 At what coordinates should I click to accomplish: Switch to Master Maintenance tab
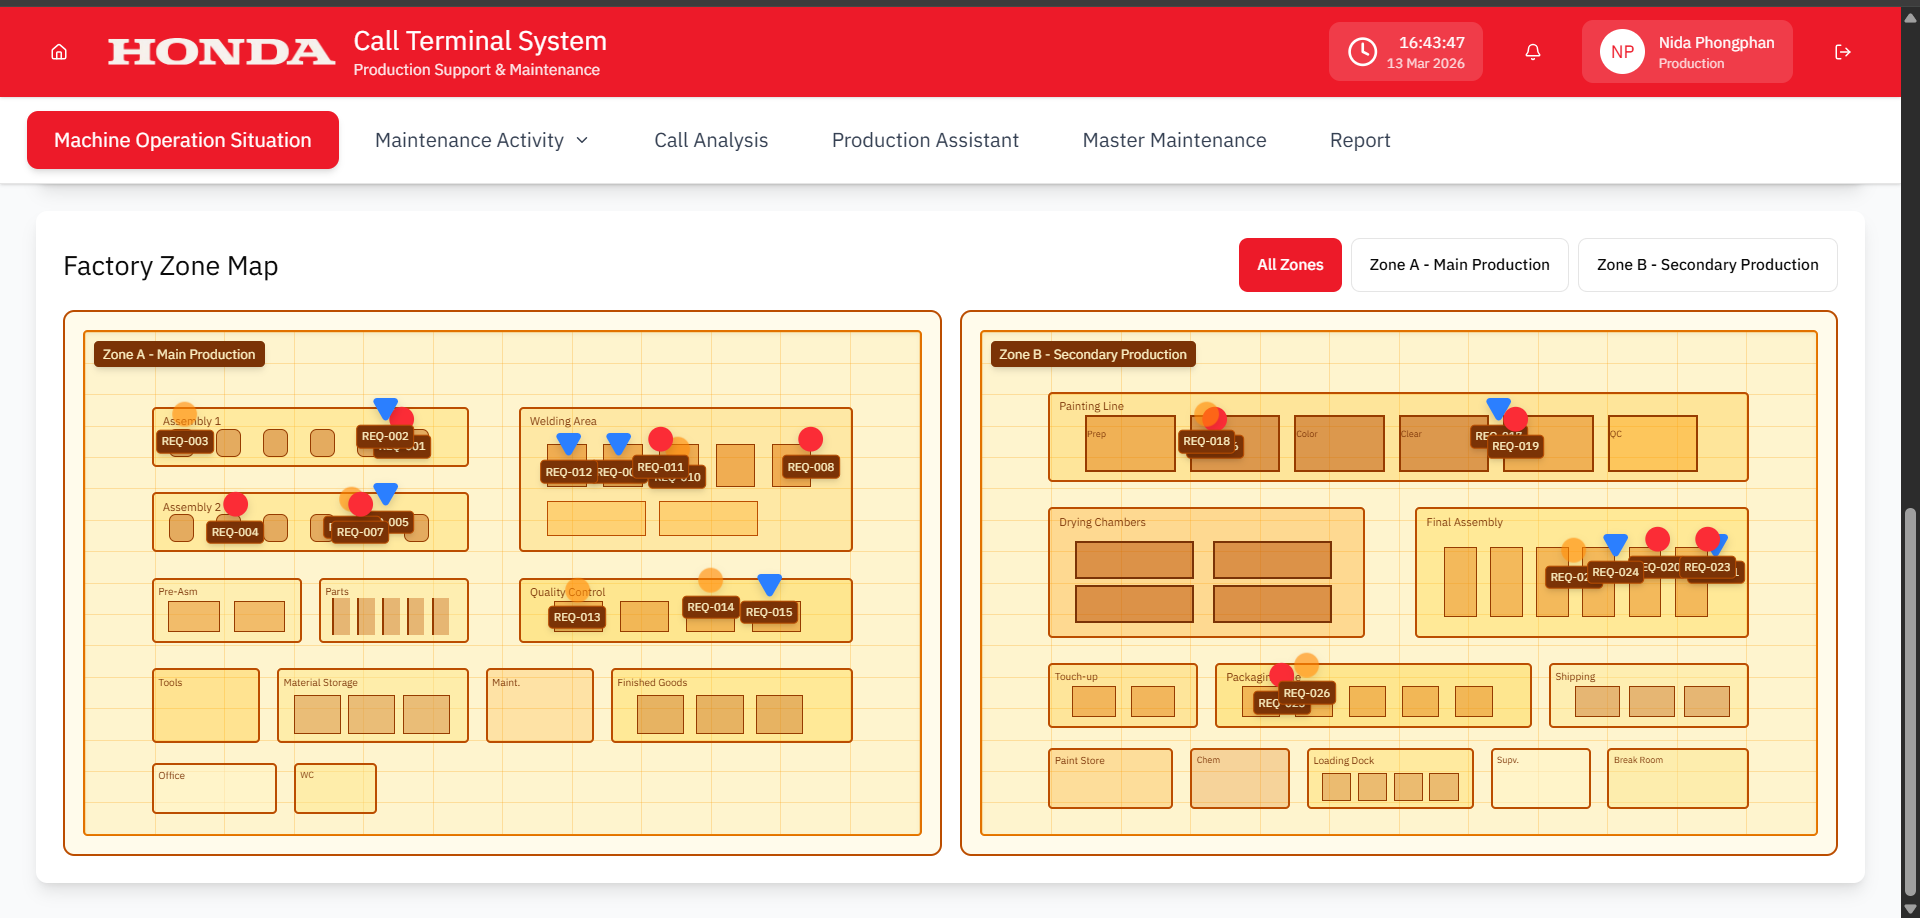pos(1174,141)
